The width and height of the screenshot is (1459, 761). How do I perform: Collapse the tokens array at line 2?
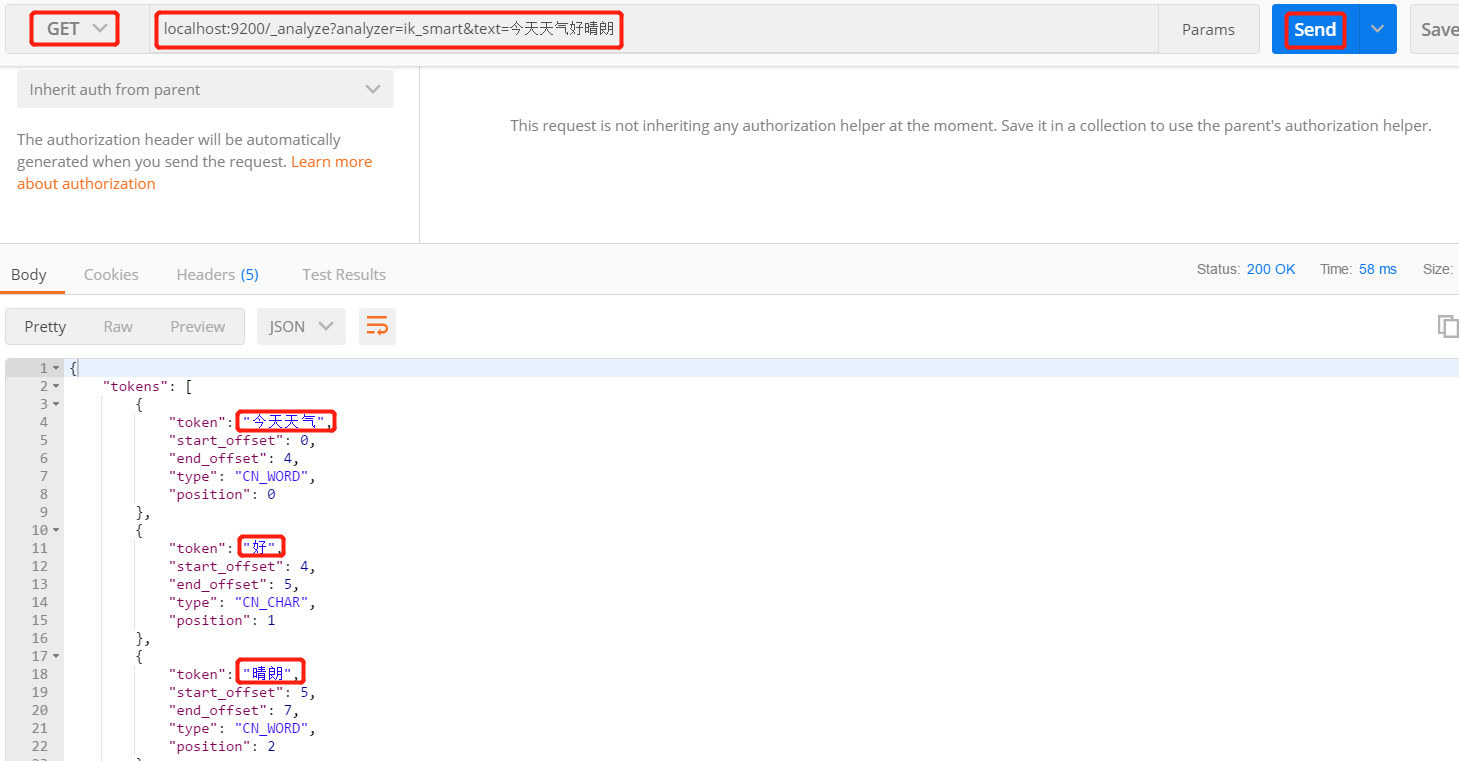coord(56,386)
